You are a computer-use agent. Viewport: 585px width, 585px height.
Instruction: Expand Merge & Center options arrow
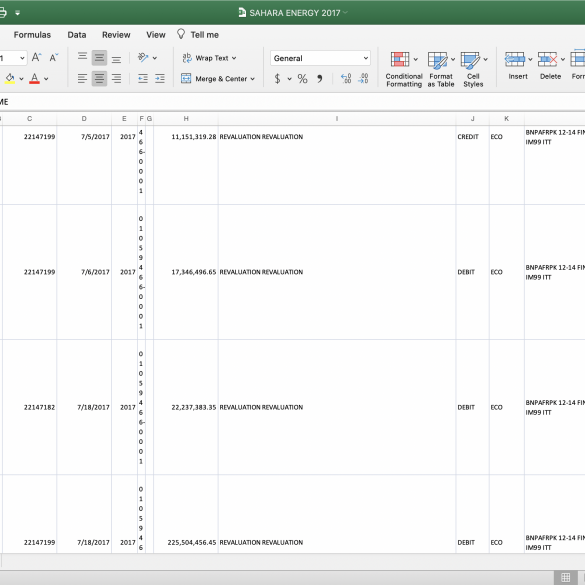click(x=253, y=79)
